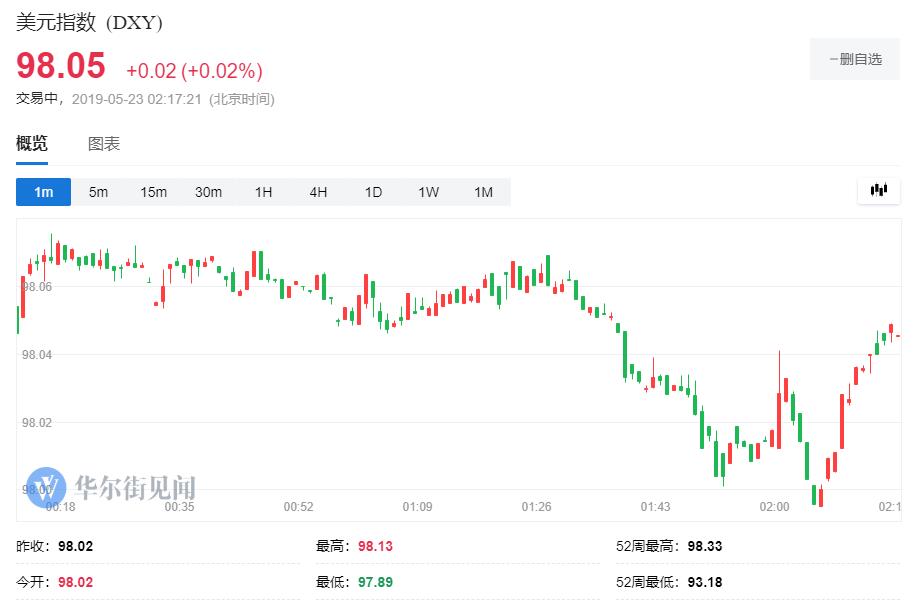Click the 98.05 current price
Image resolution: width=914 pixels, height=607 pixels.
coord(61,66)
